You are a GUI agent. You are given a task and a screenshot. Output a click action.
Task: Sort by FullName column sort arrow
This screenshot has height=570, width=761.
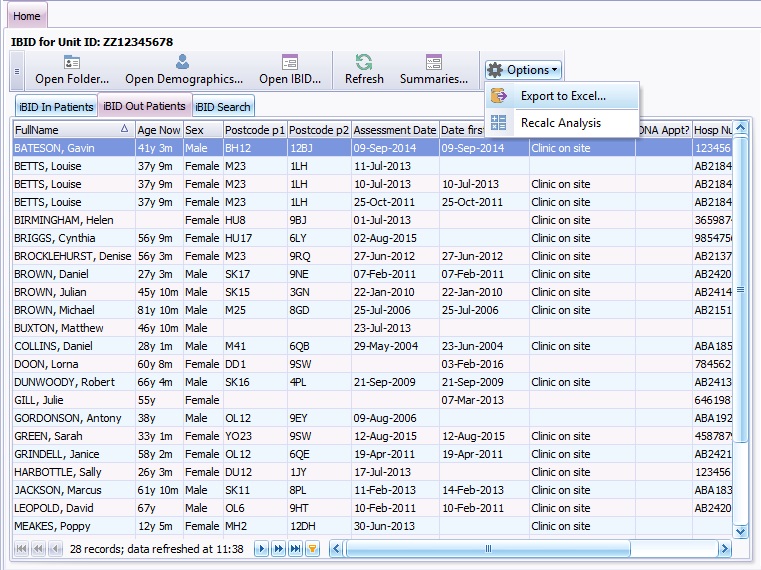(x=124, y=130)
